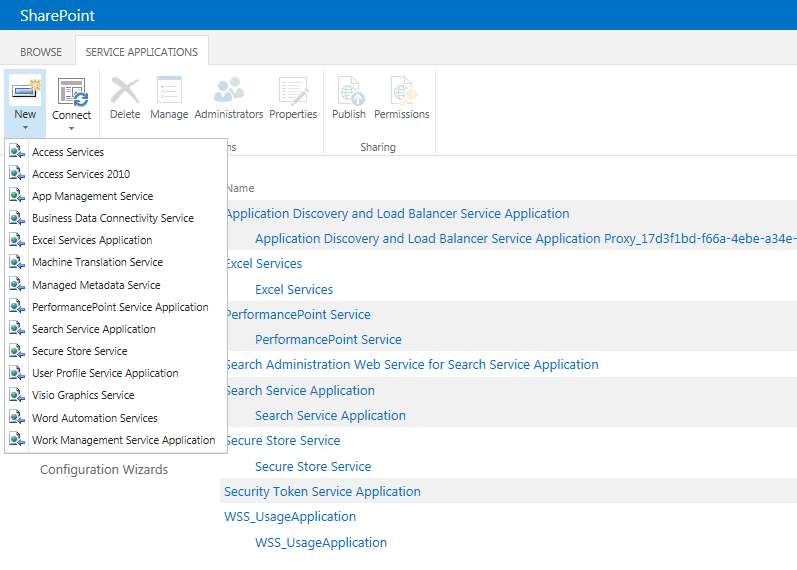
Task: Click the icon beside User Profile Service Application
Action: (x=17, y=373)
